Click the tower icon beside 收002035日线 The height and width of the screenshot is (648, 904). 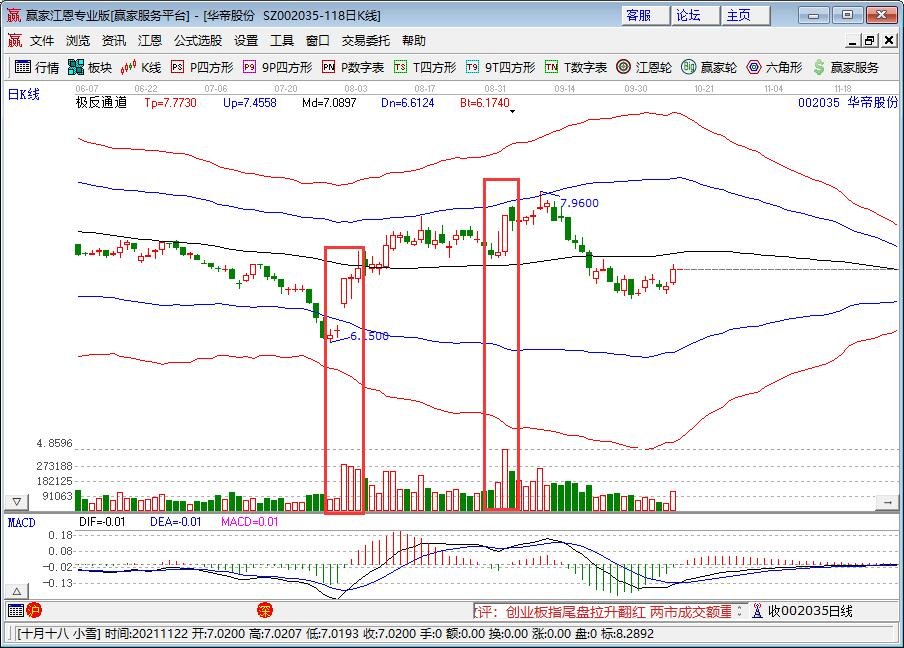[x=758, y=611]
